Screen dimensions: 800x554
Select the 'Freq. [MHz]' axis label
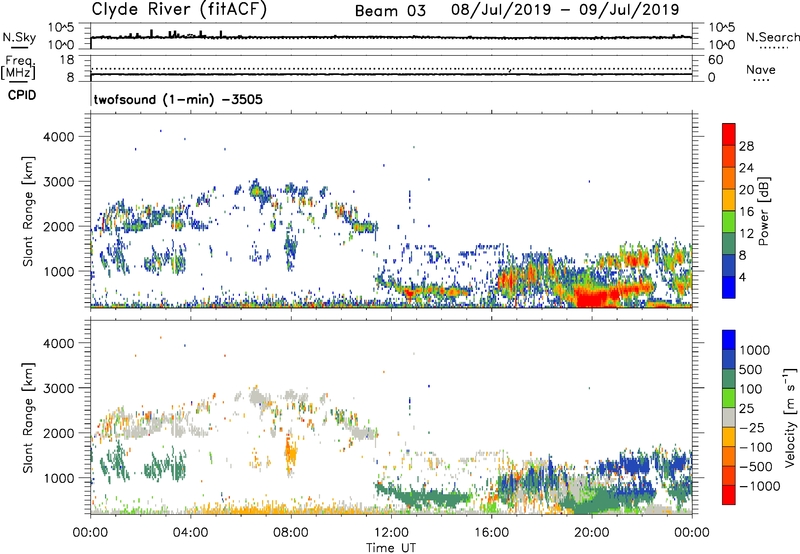click(19, 68)
